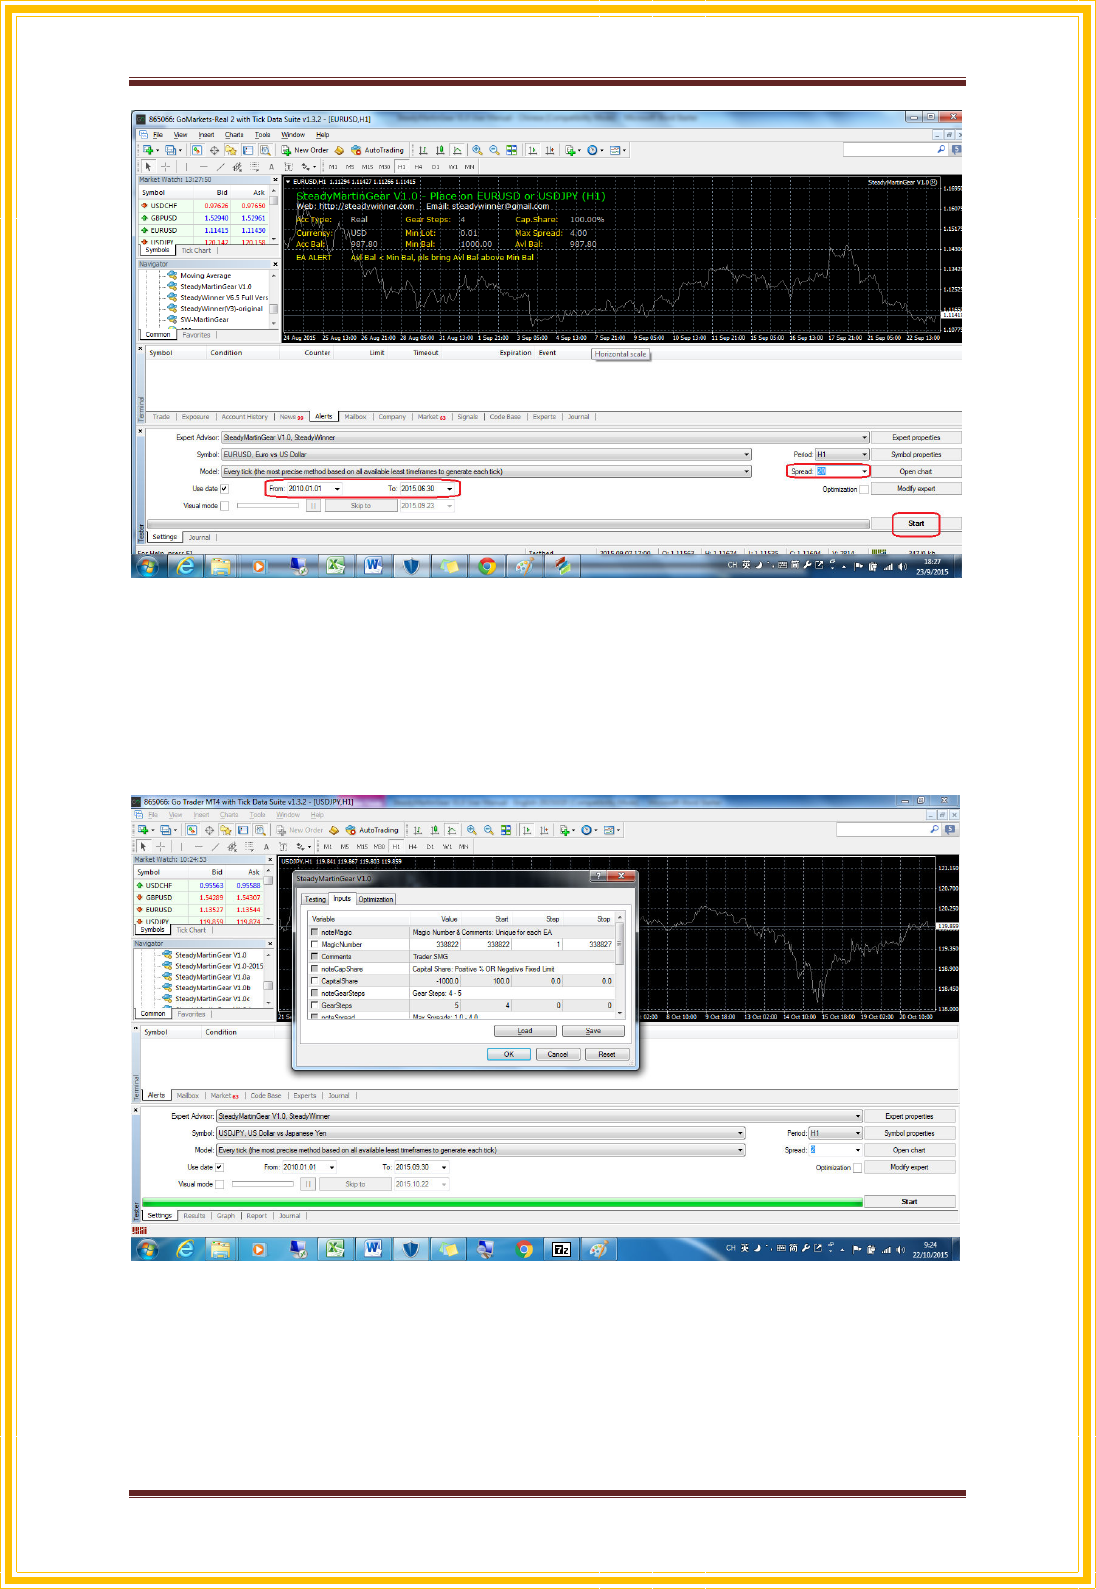Click Load button in SteadyMartinGear dialog

525,1031
